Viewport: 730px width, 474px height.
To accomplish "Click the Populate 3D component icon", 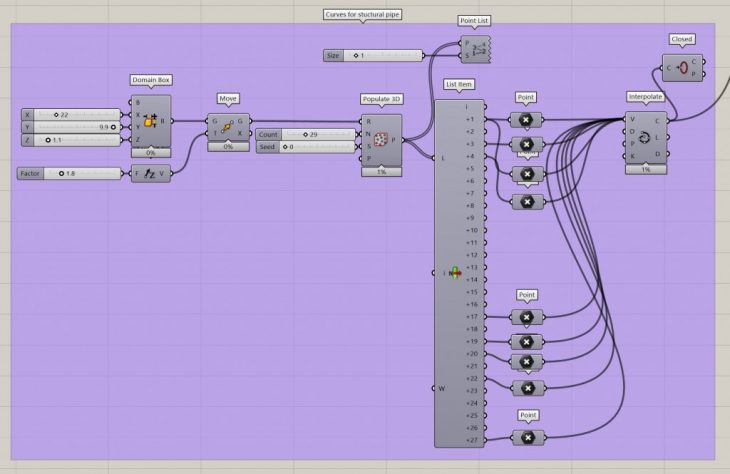I will [380, 139].
